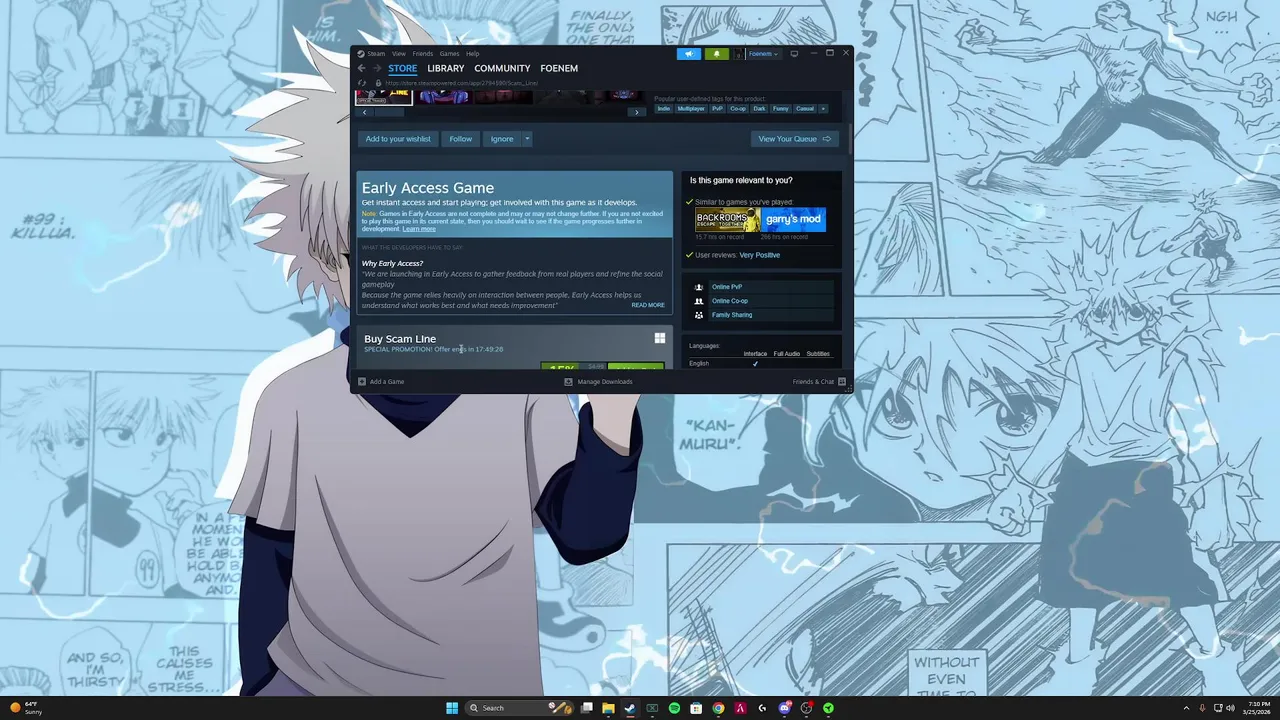Click the Steam back navigation arrow
Image resolution: width=1280 pixels, height=720 pixels.
click(x=362, y=68)
